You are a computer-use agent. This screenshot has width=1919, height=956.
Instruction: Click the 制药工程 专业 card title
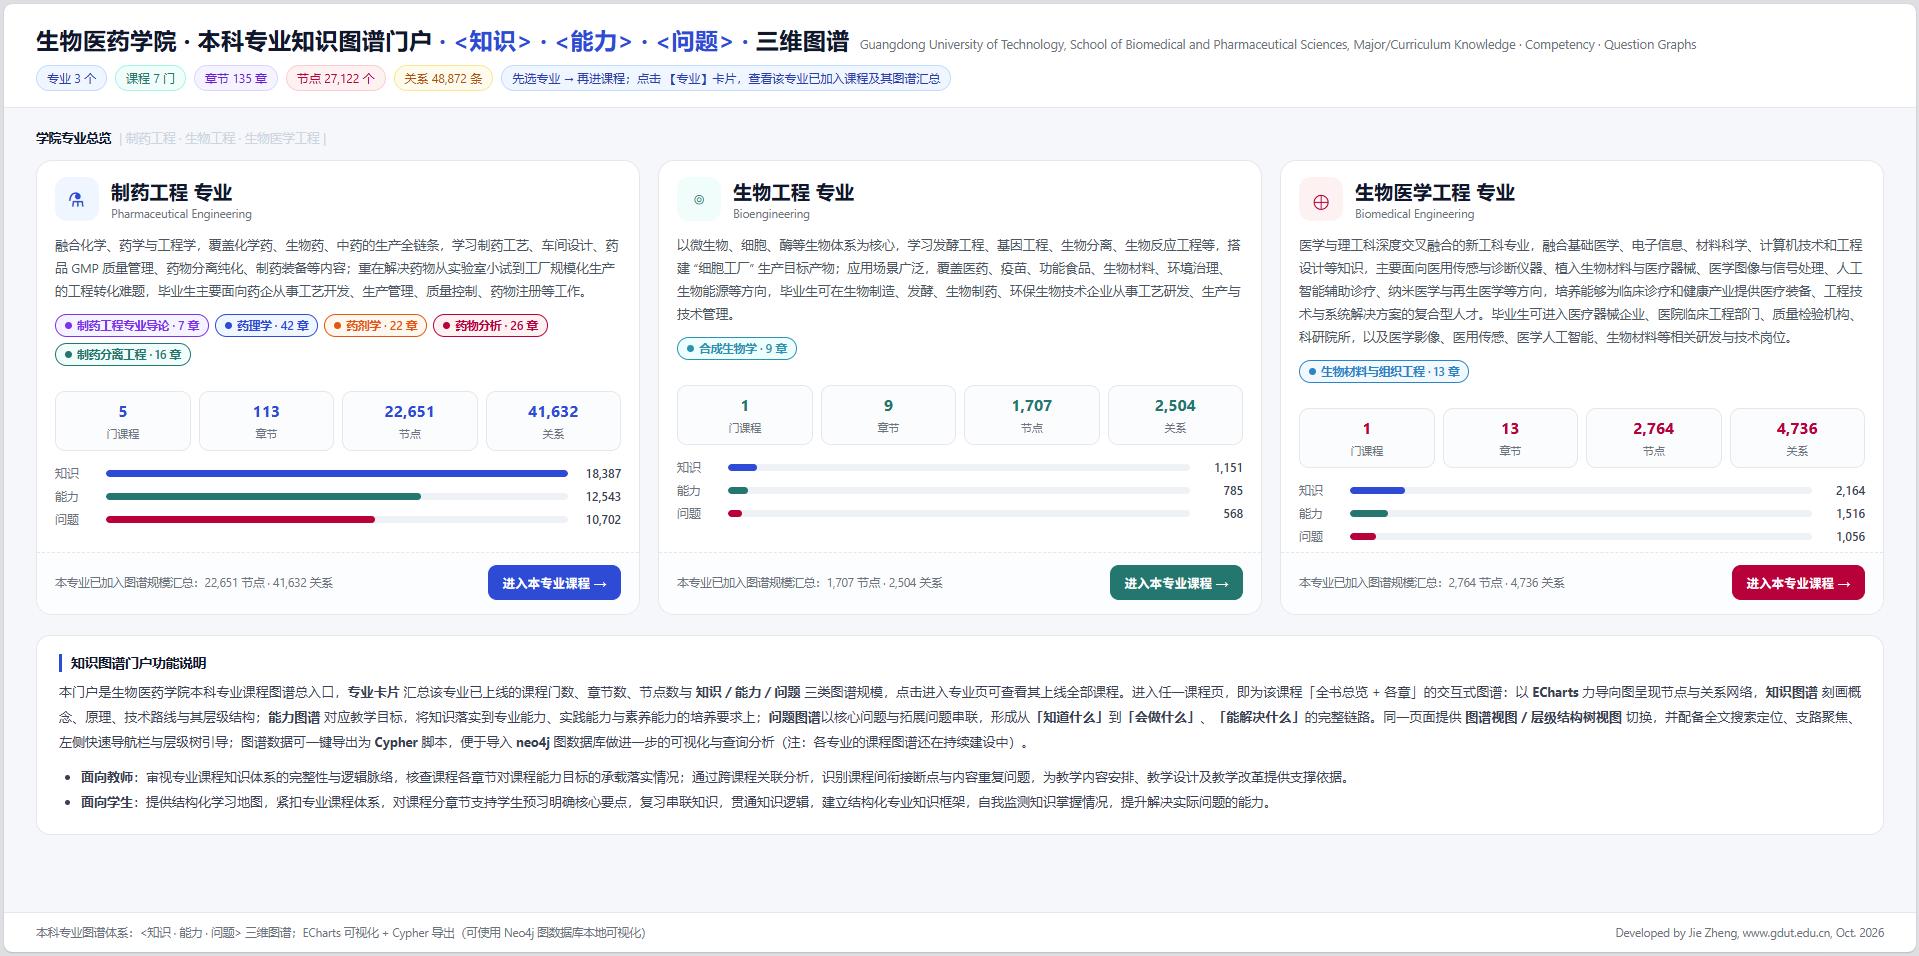(x=171, y=192)
